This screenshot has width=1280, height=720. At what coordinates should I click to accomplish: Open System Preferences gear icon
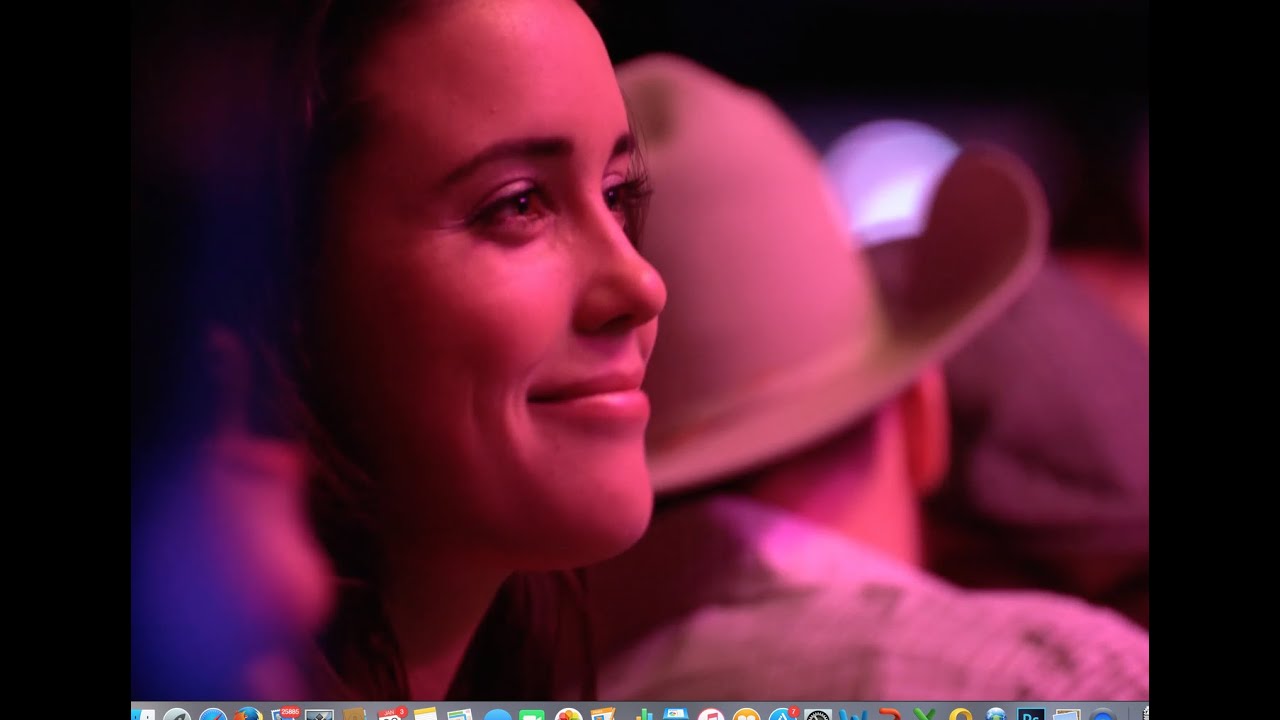click(818, 714)
